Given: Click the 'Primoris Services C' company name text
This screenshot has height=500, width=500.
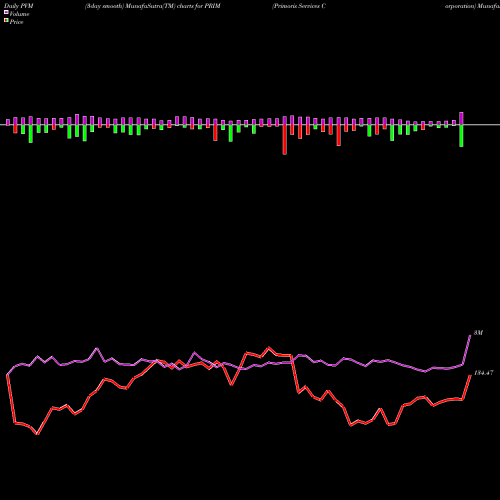Looking at the screenshot, I should [x=299, y=6].
